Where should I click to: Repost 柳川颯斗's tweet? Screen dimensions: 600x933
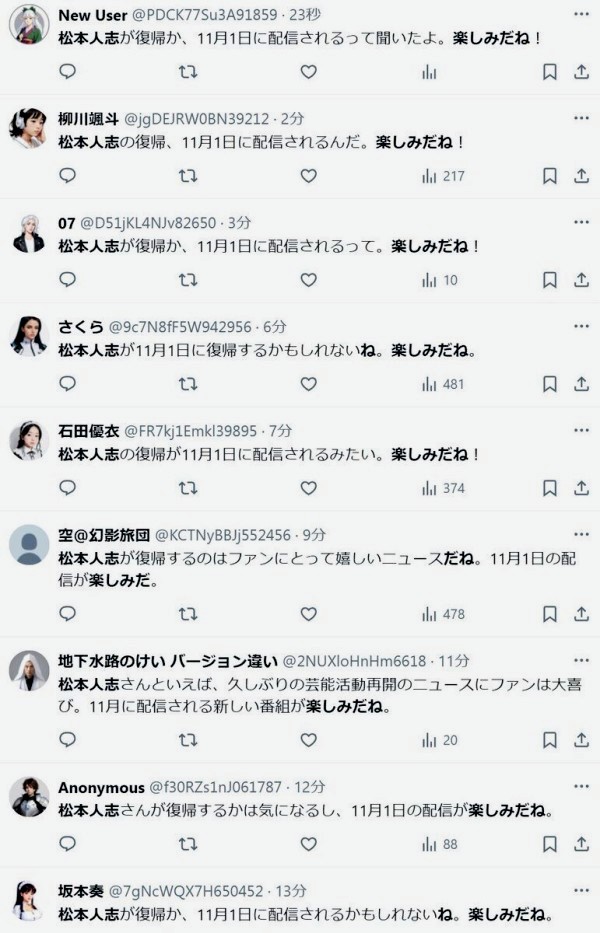187,176
